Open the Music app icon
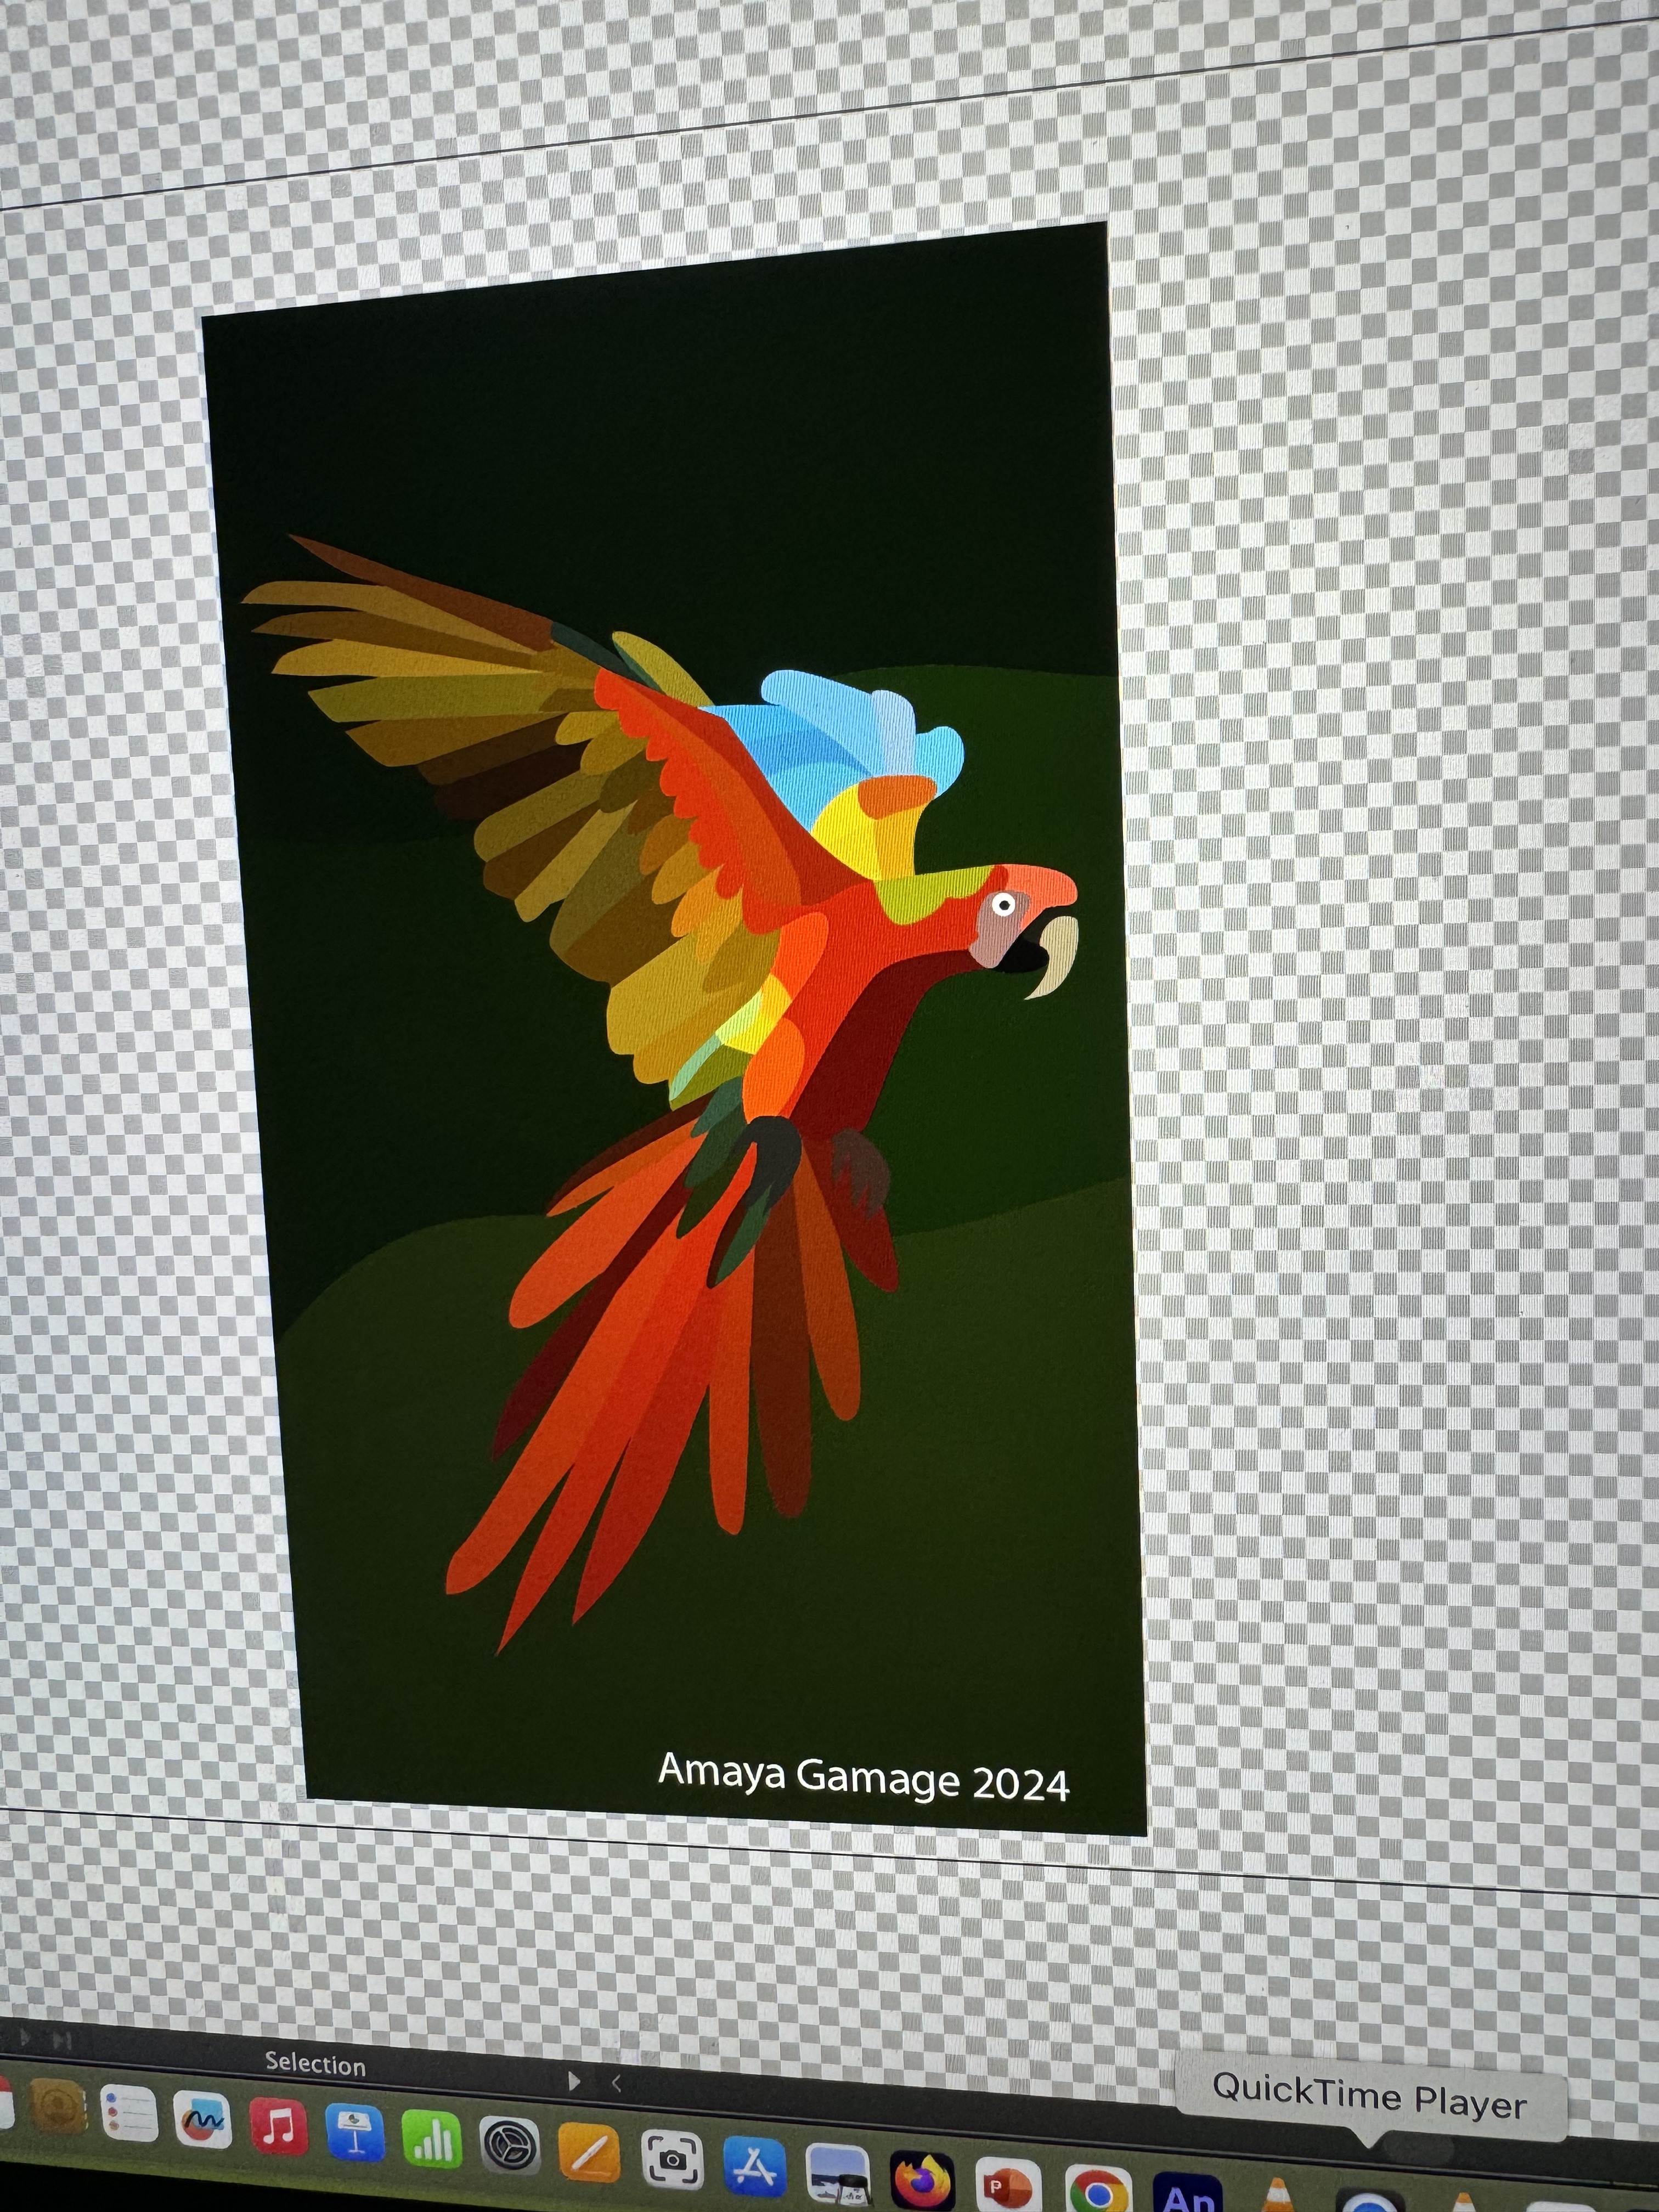The height and width of the screenshot is (2212, 1659). (x=278, y=2126)
